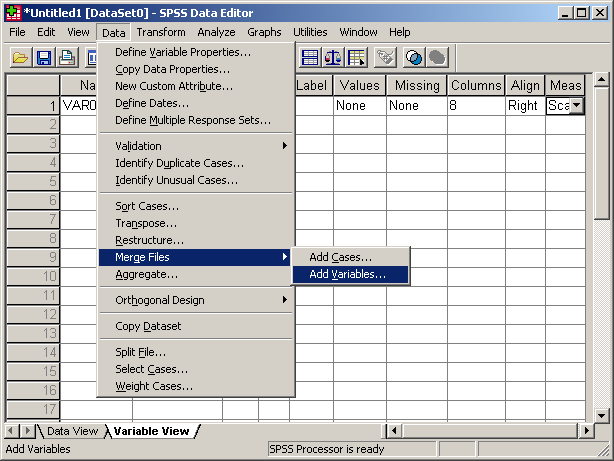The image size is (614, 461).
Task: Click the Select Cases toolbar icon
Action: [356, 58]
